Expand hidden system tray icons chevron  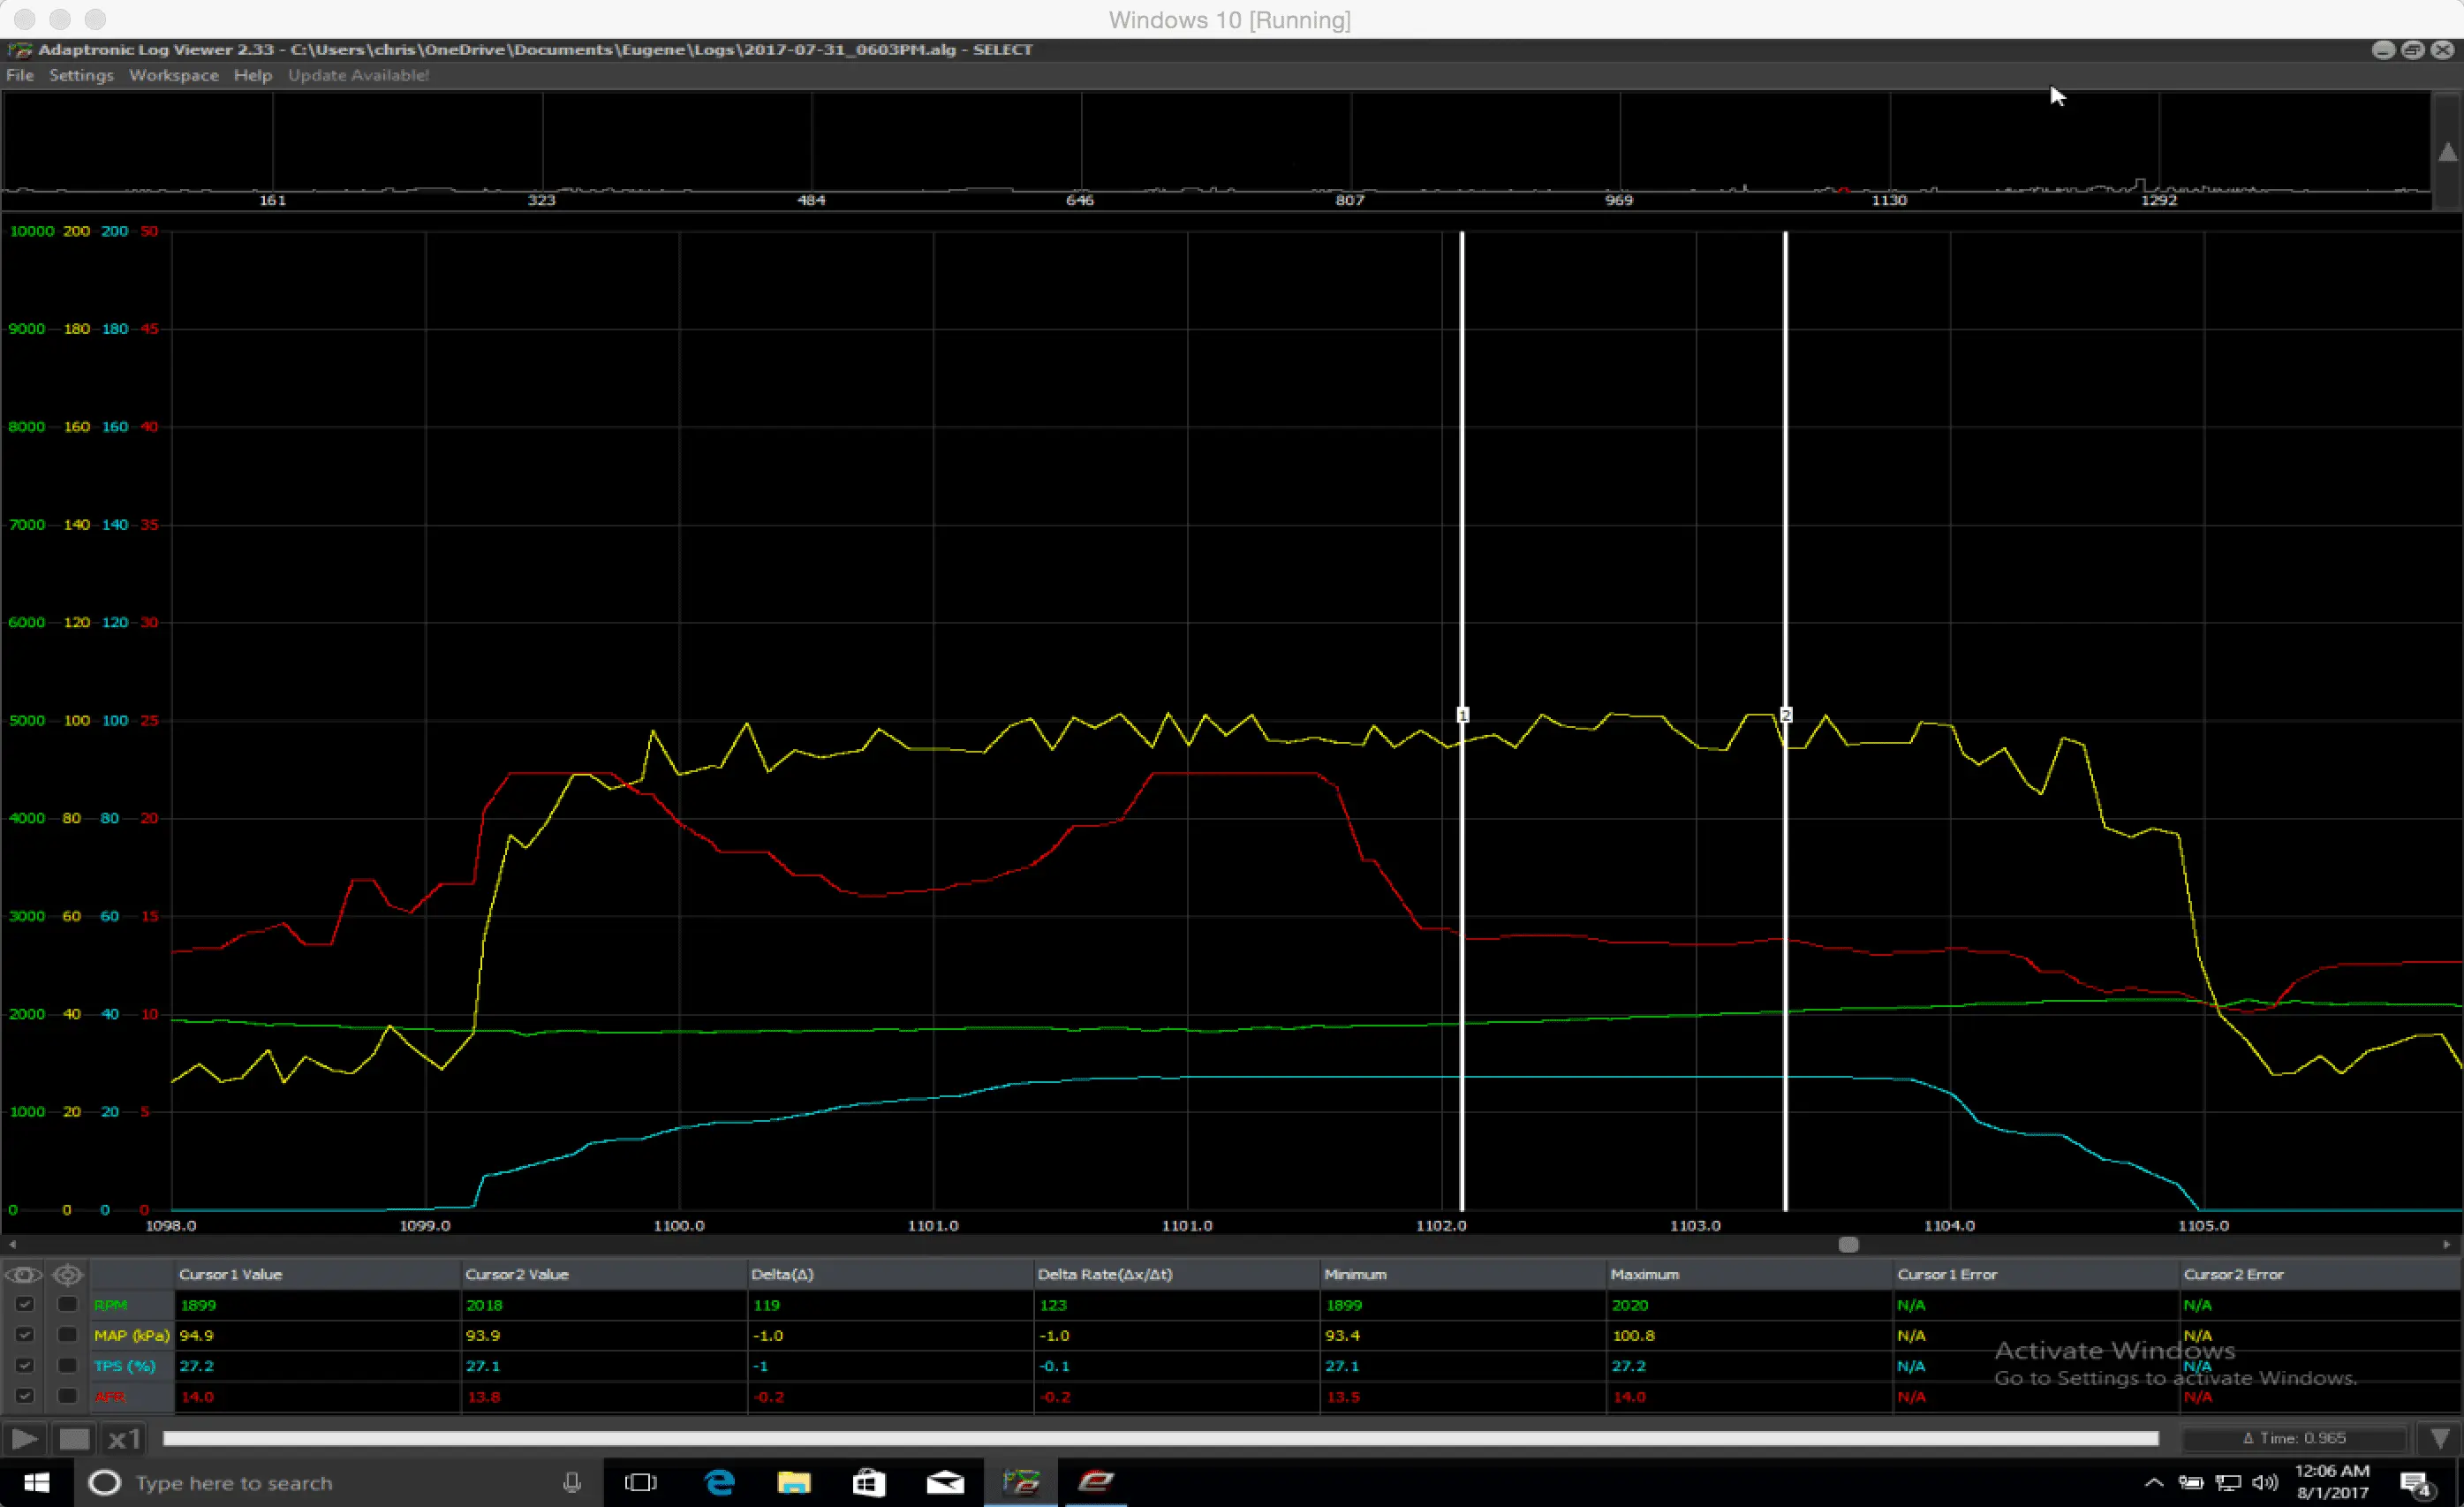tap(2154, 1482)
